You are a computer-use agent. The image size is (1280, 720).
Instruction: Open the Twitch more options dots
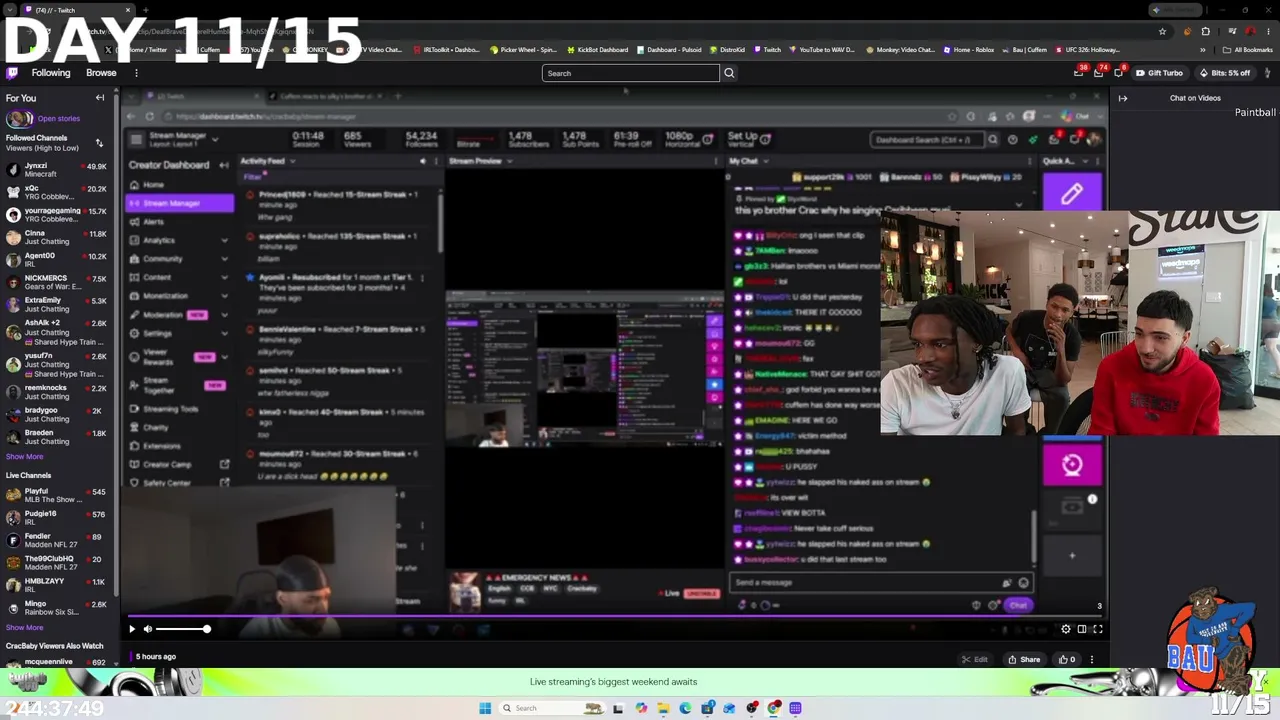click(136, 73)
